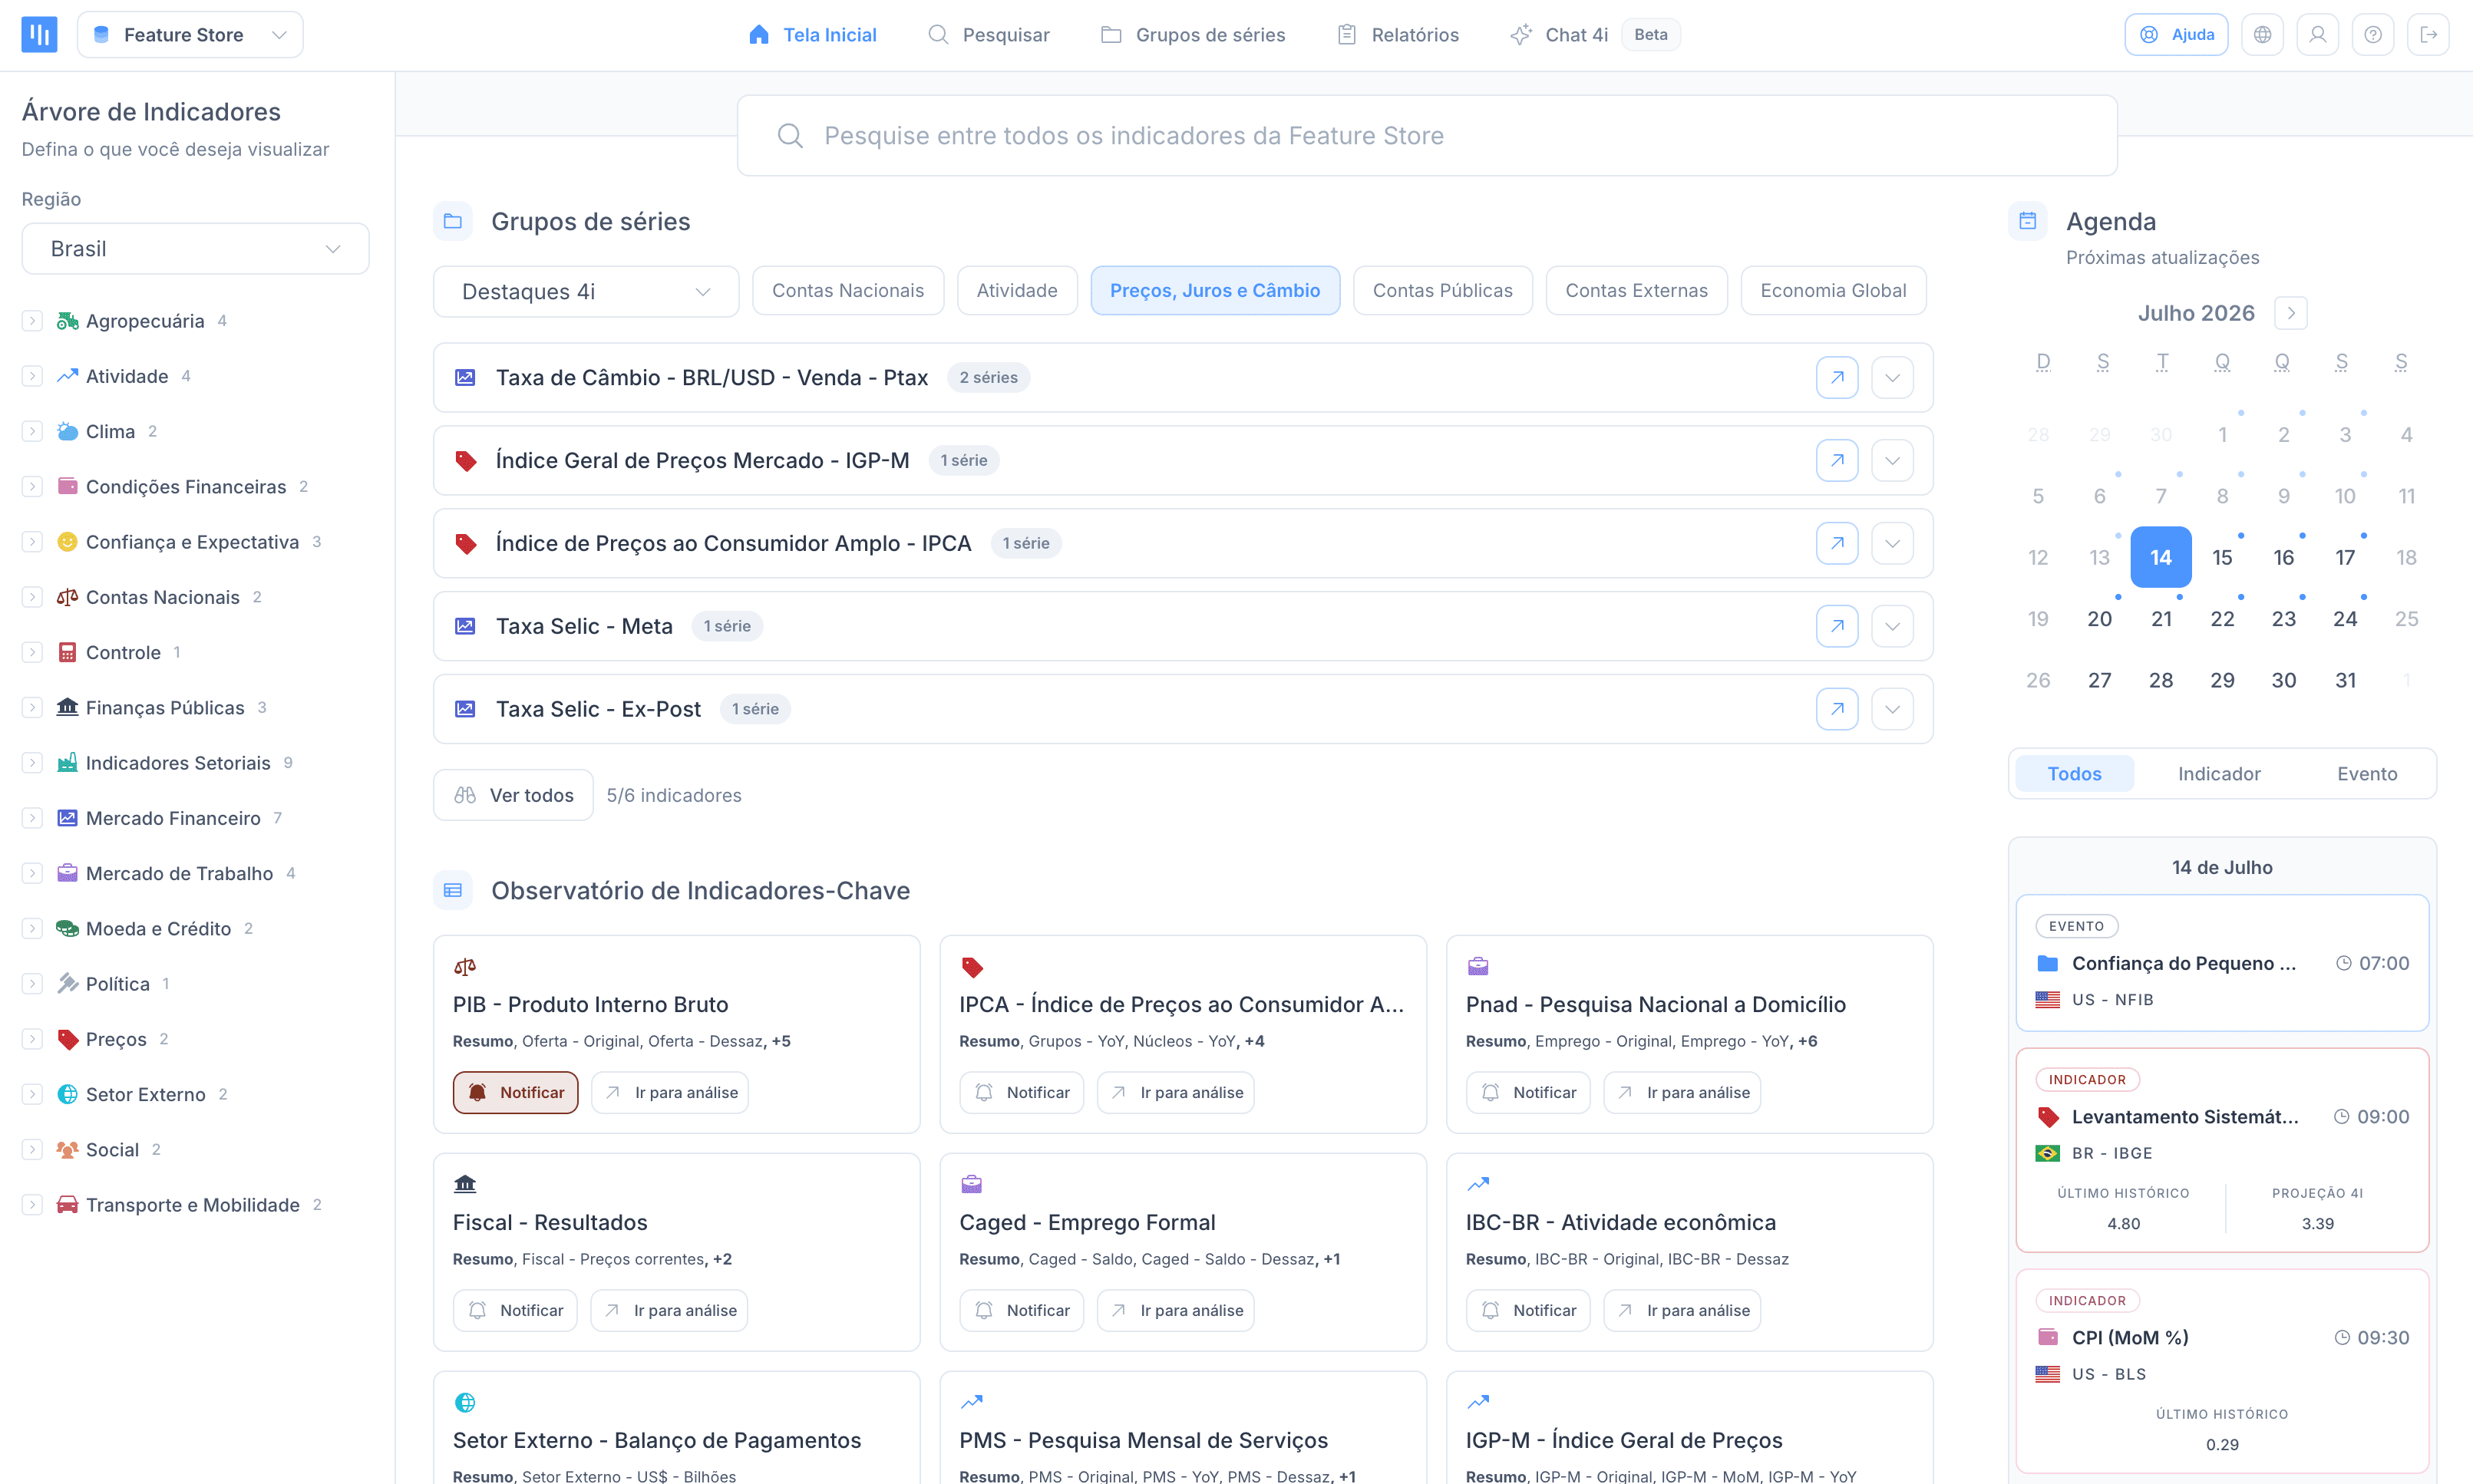
Task: Turn off the active PIB Notificar alert
Action: point(516,1093)
